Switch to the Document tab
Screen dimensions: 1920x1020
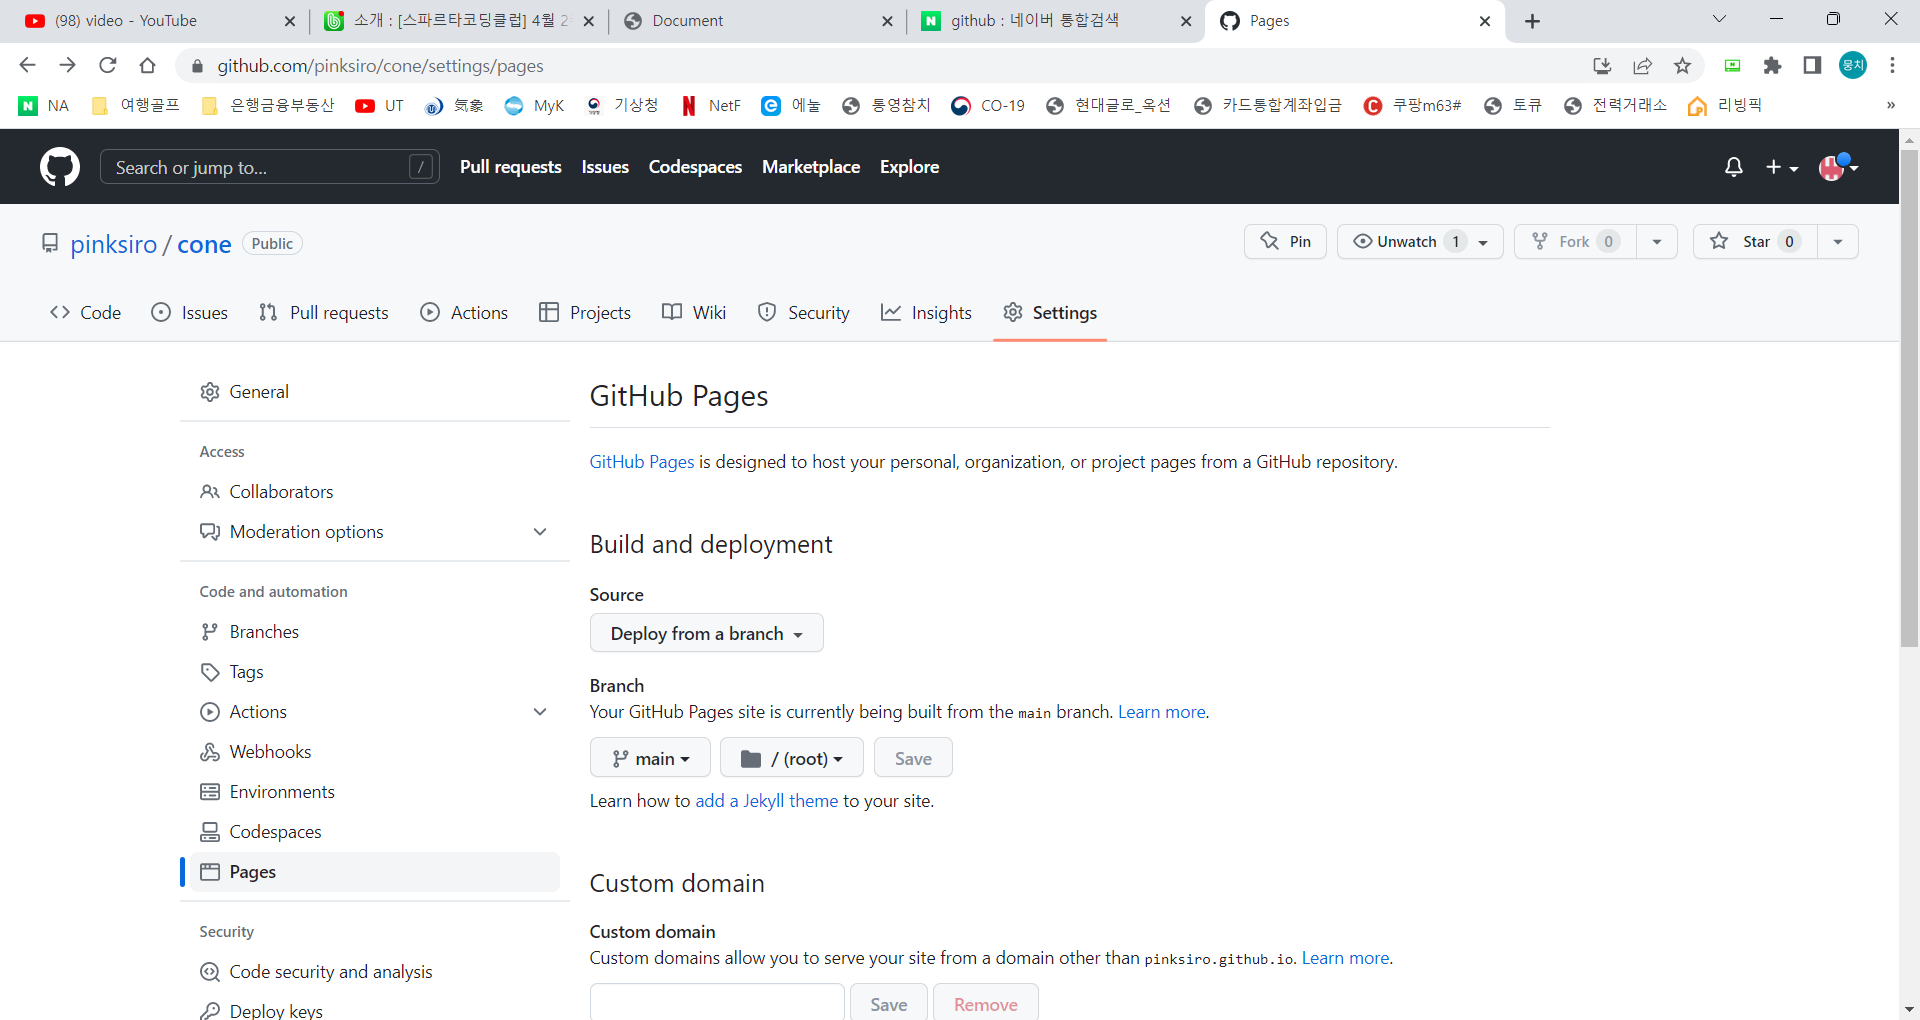[x=757, y=21]
